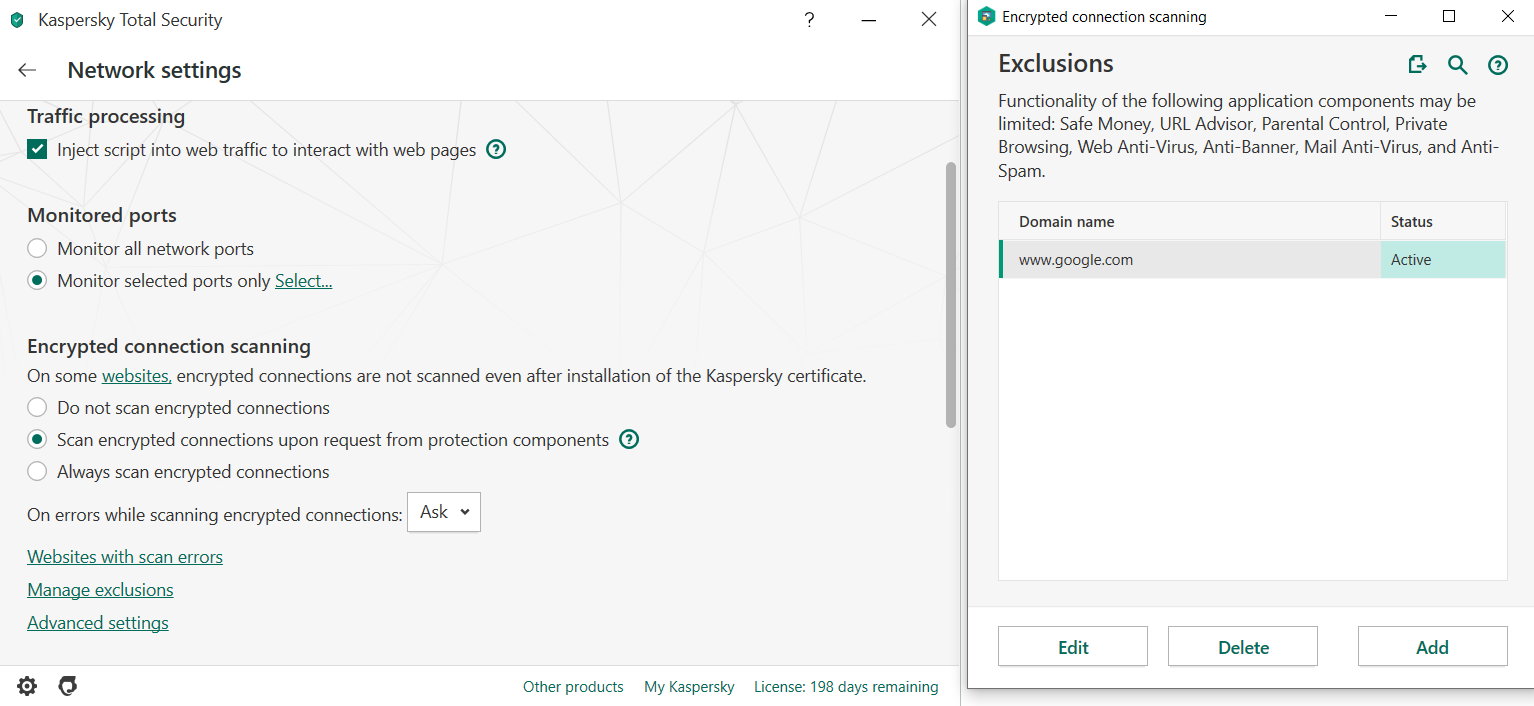
Task: Click Kaspersky shield logo in main title bar
Action: (17, 20)
